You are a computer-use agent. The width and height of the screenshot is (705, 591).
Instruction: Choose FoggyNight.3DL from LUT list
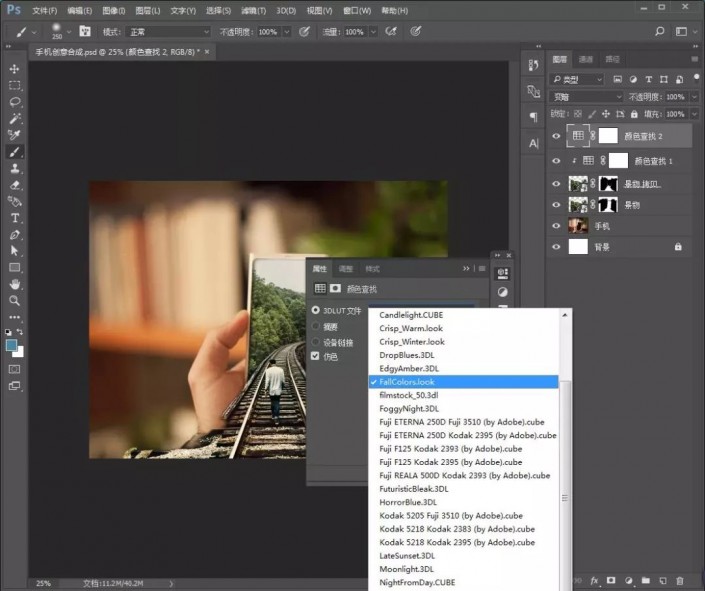[x=463, y=408]
